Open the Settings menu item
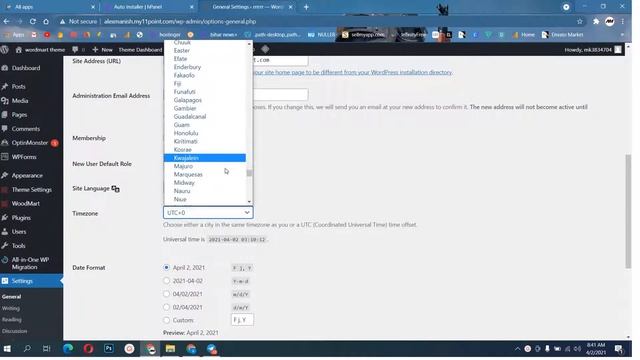Image resolution: width=640 pixels, height=360 pixels. coord(22,281)
